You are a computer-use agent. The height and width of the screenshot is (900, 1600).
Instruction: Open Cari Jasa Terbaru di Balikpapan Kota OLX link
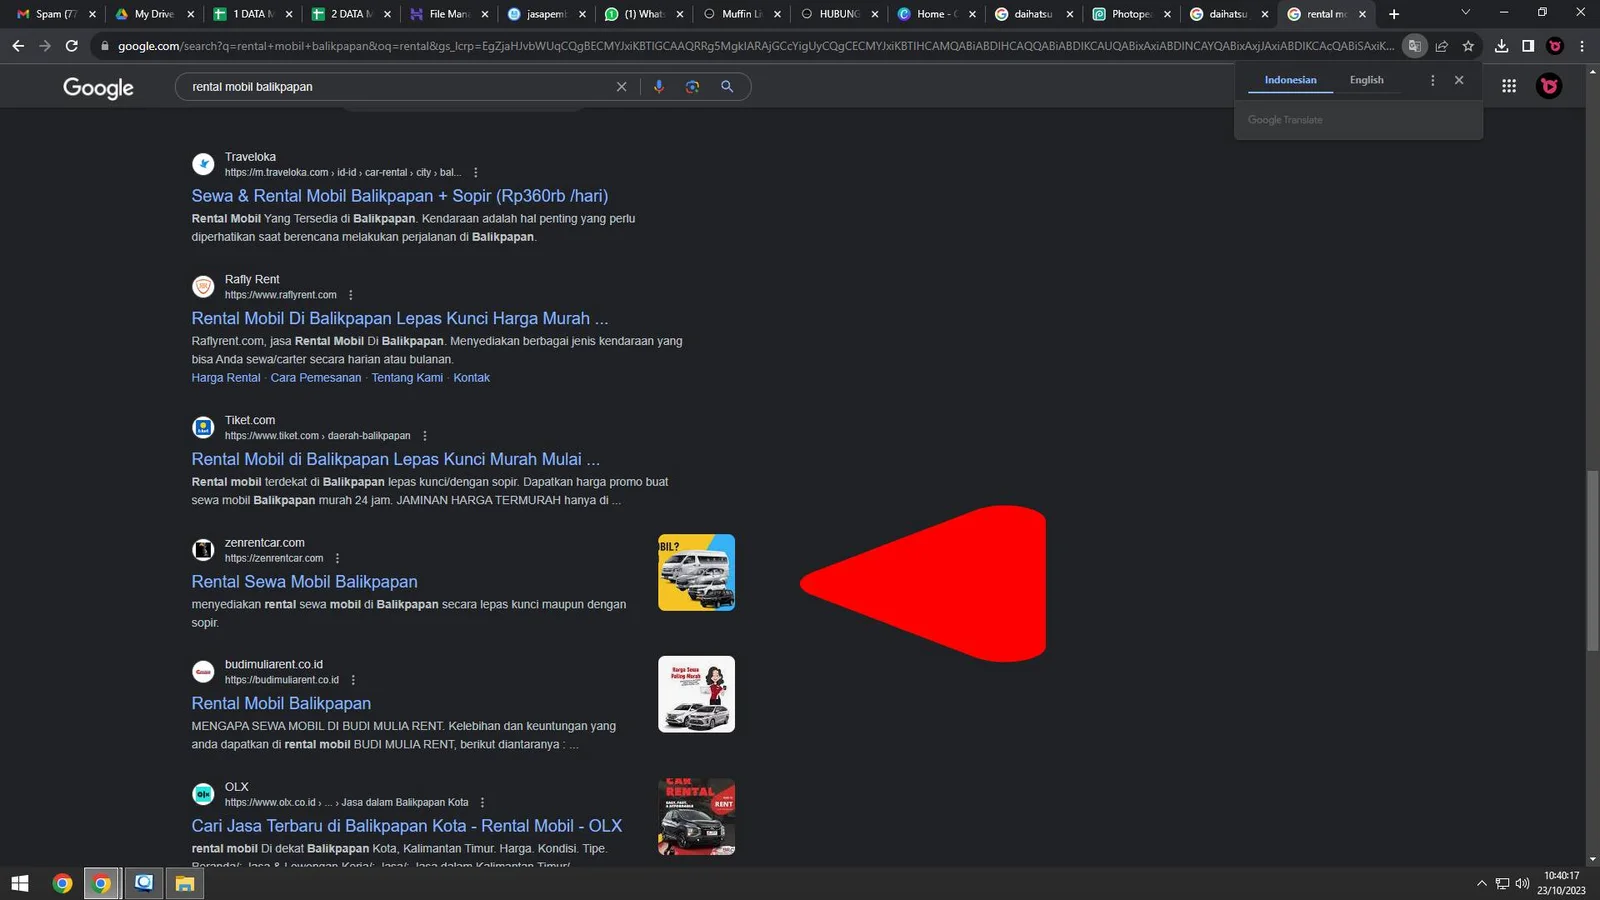tap(406, 826)
